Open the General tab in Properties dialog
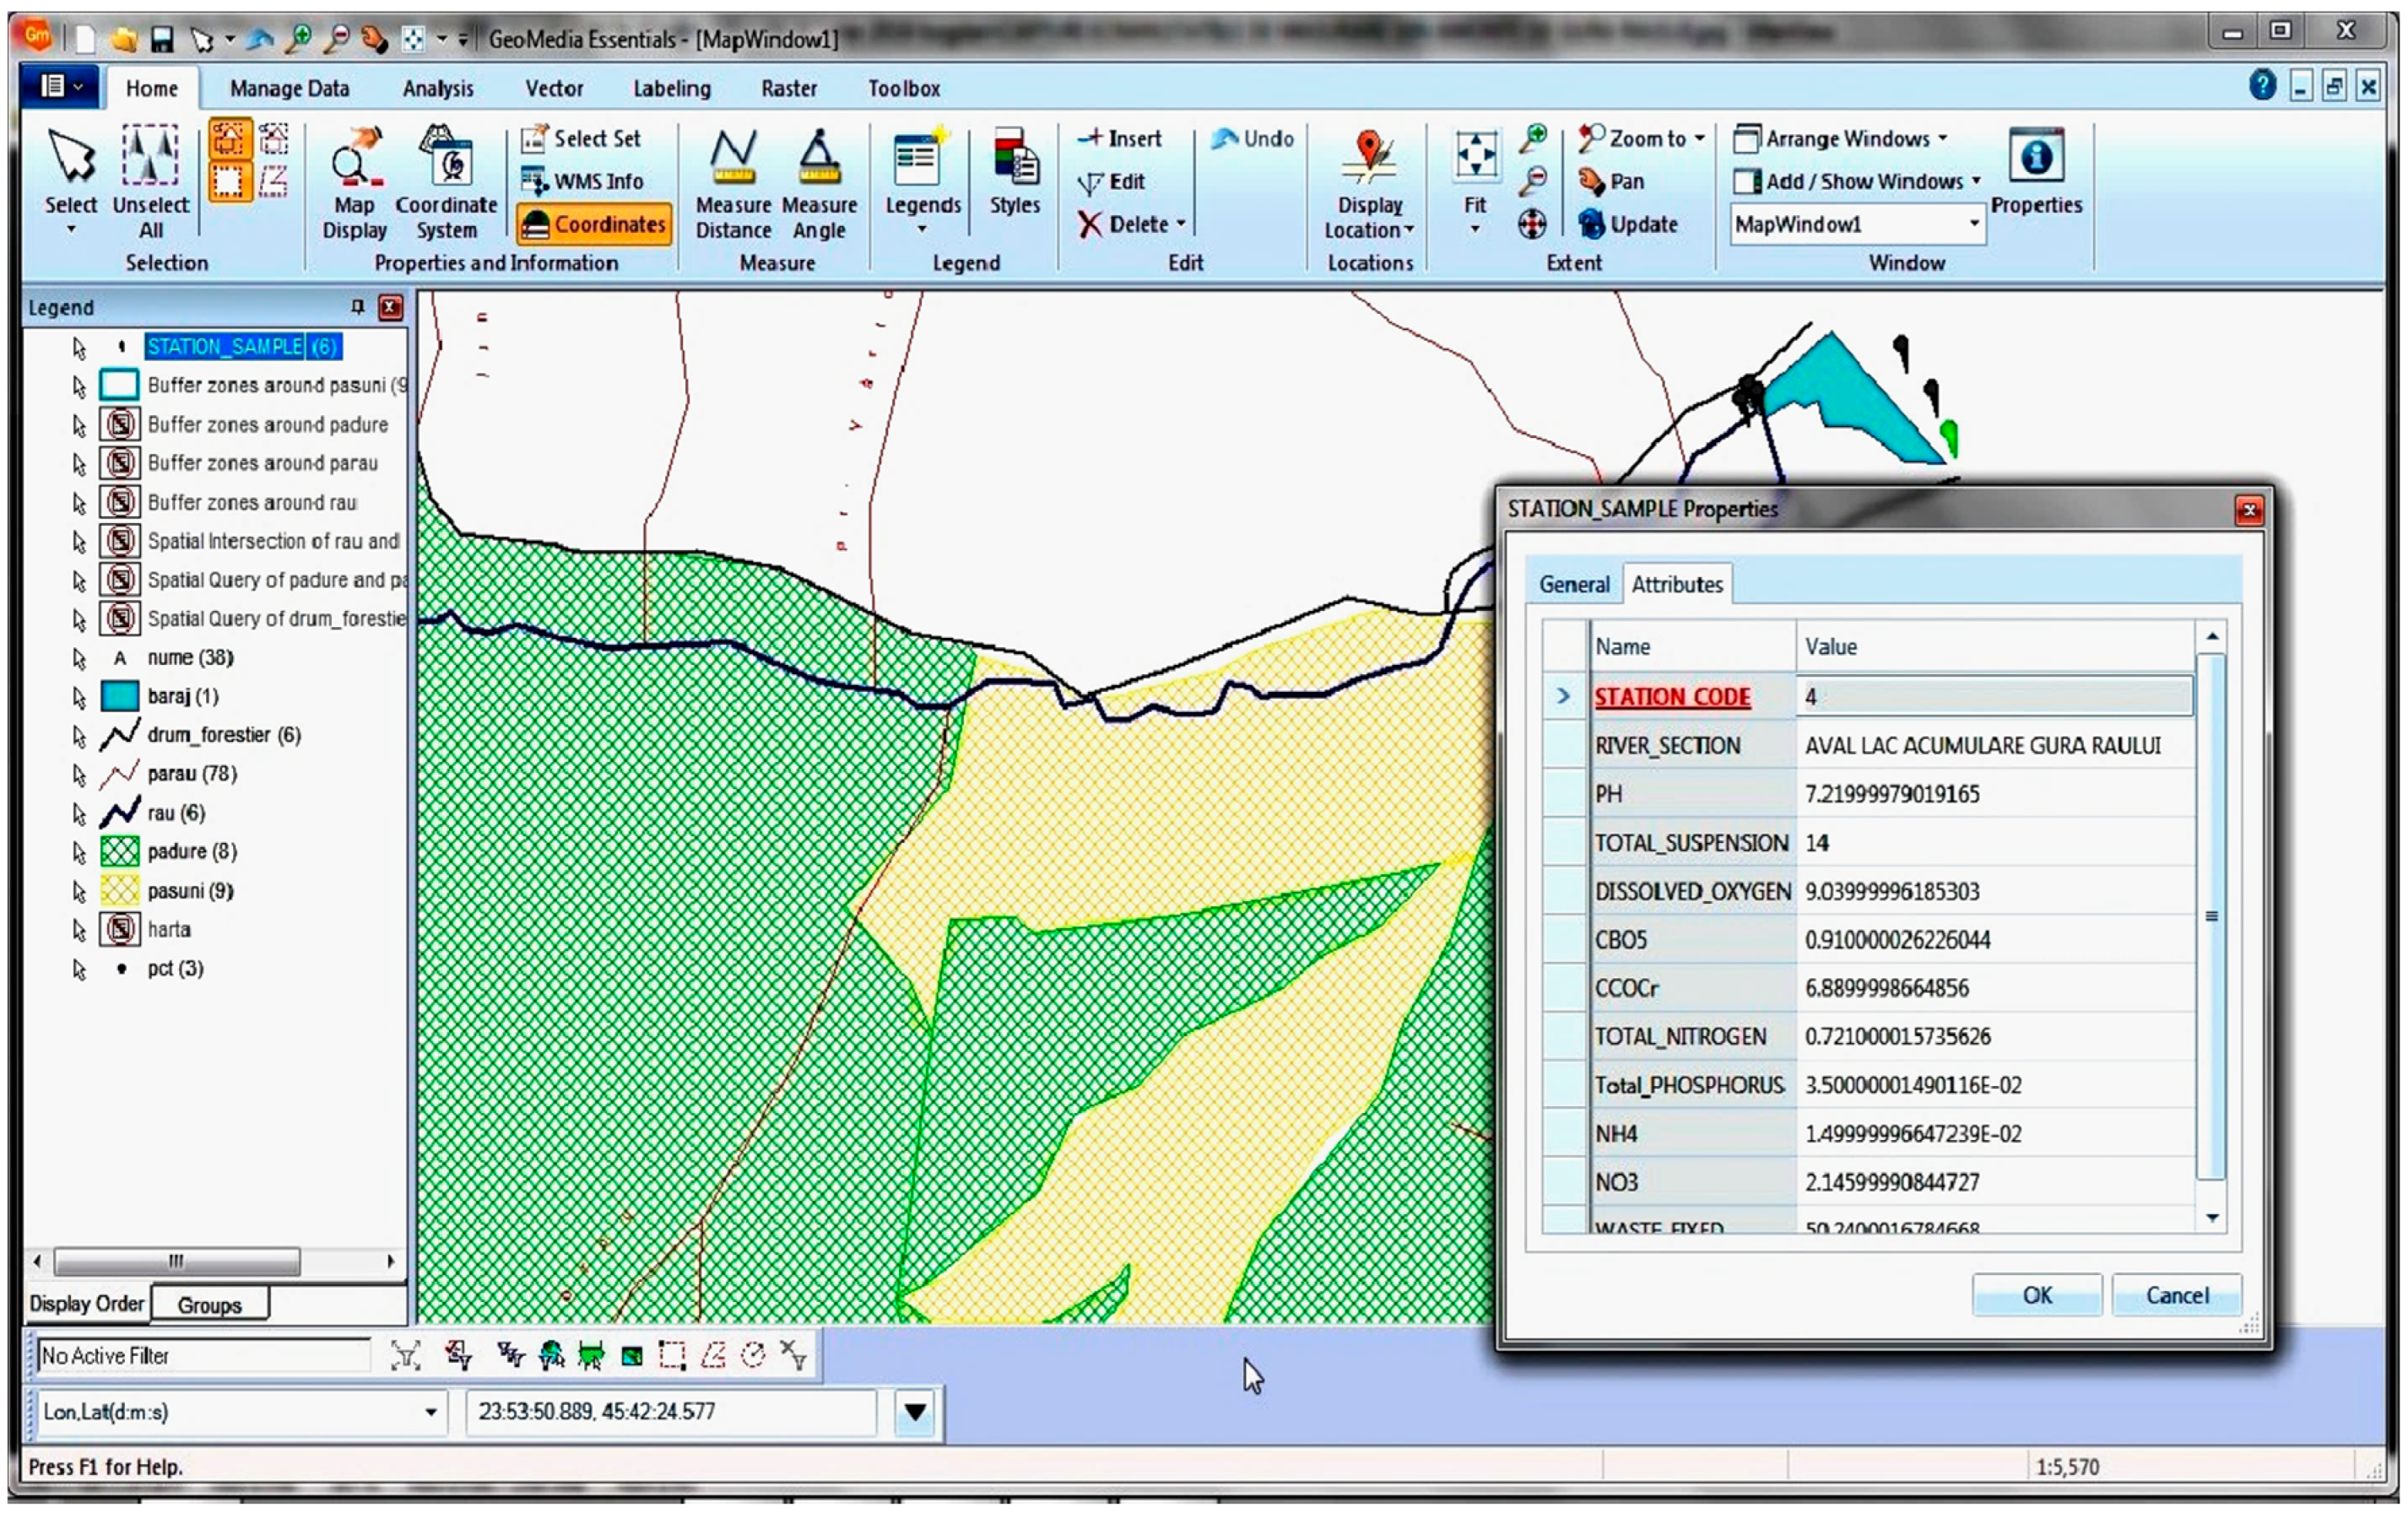 pos(1573,584)
